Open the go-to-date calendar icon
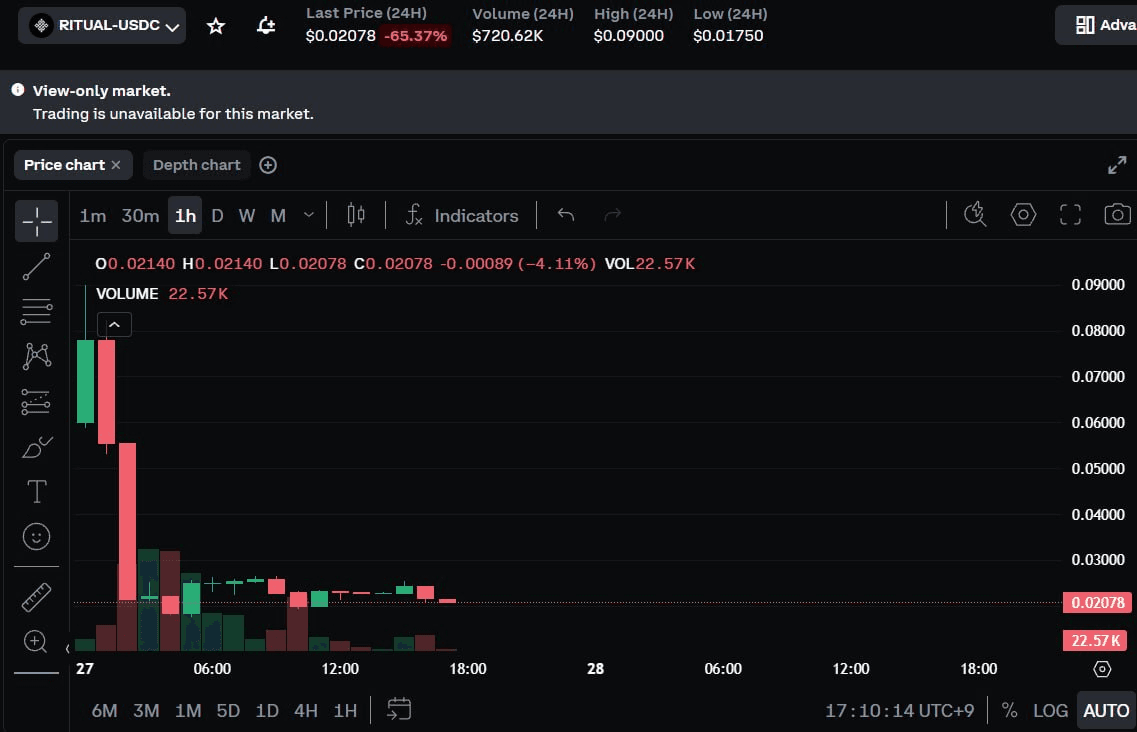This screenshot has width=1137, height=732. point(399,710)
